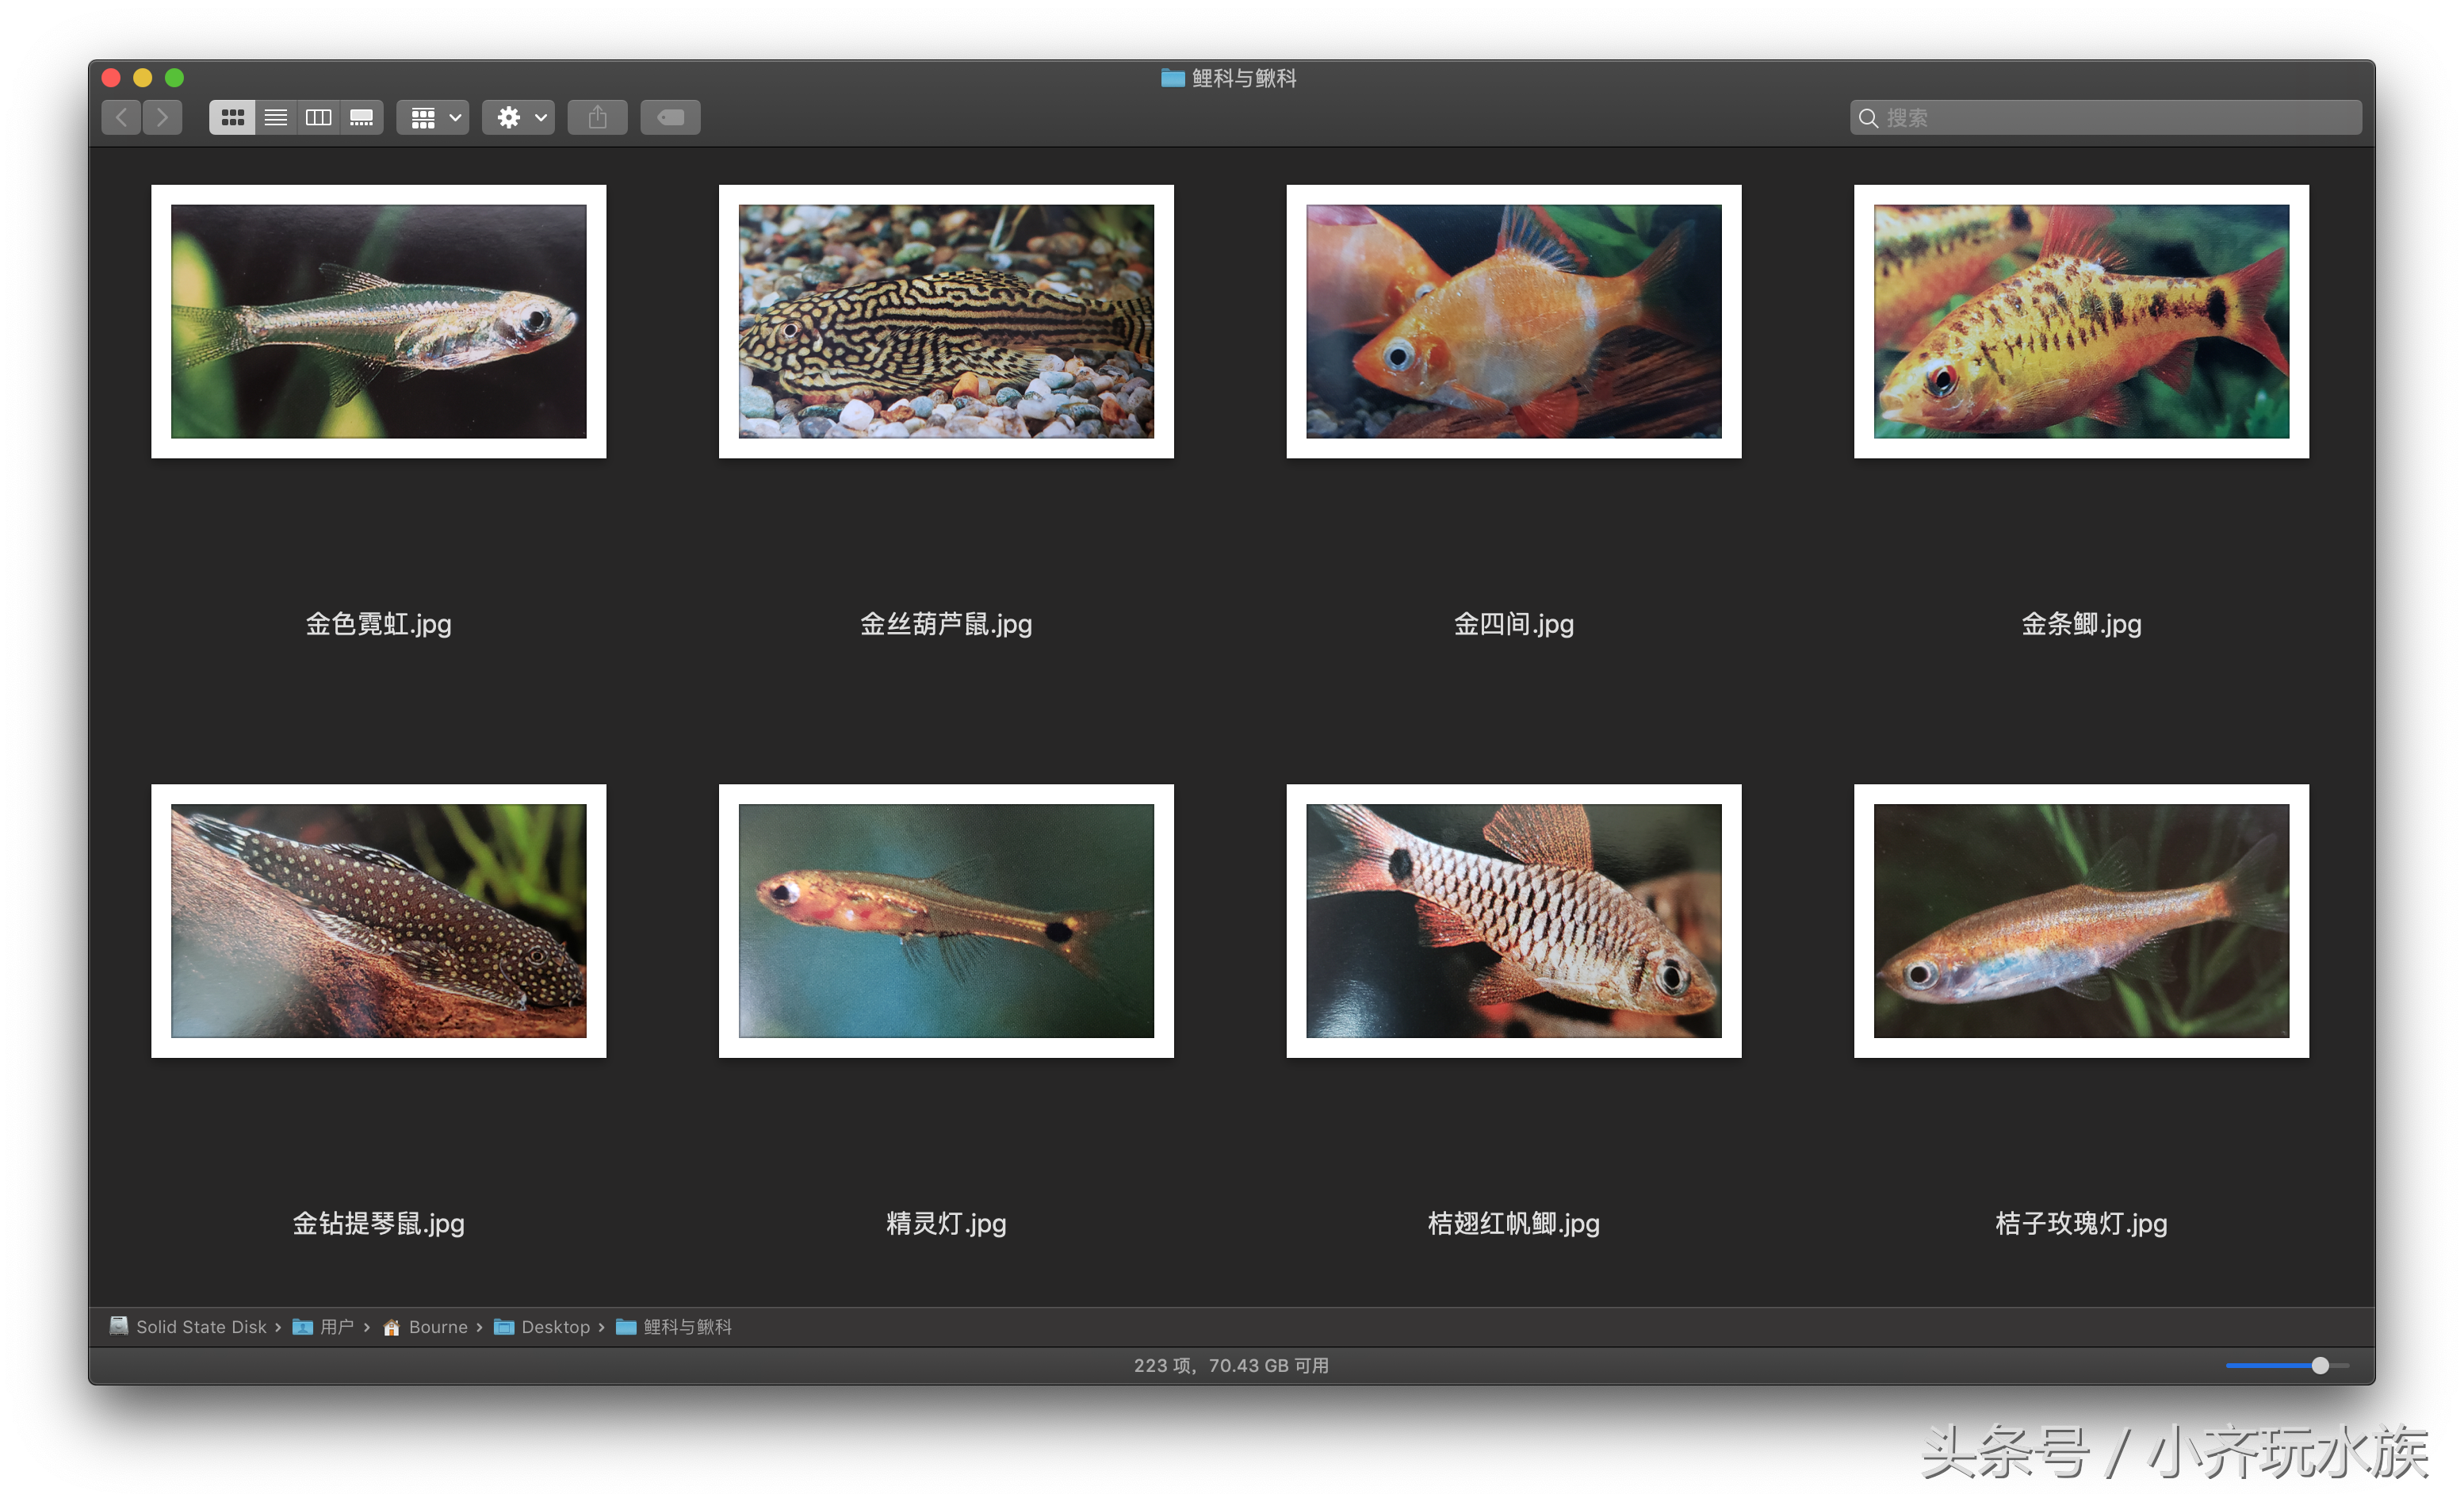
Task: Go back with the left arrow button
Action: click(x=121, y=118)
